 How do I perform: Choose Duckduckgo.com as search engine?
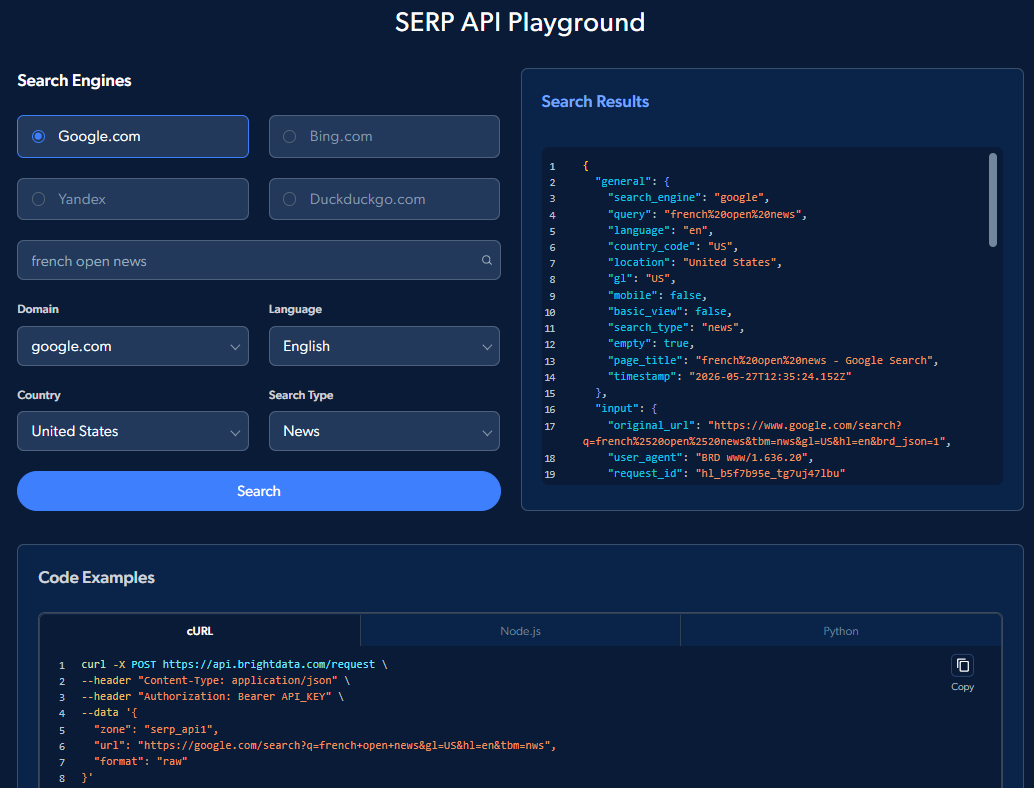coord(384,199)
